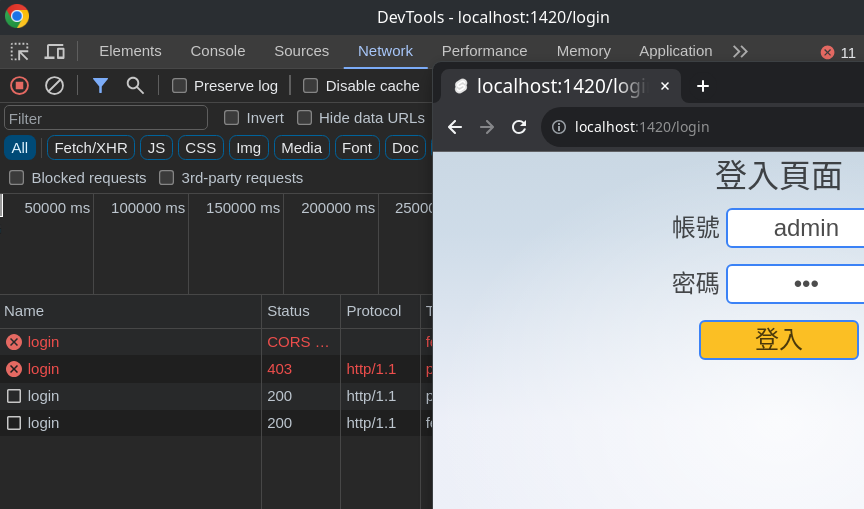
Task: Enable the Blocked requests checkbox
Action: tap(17, 177)
